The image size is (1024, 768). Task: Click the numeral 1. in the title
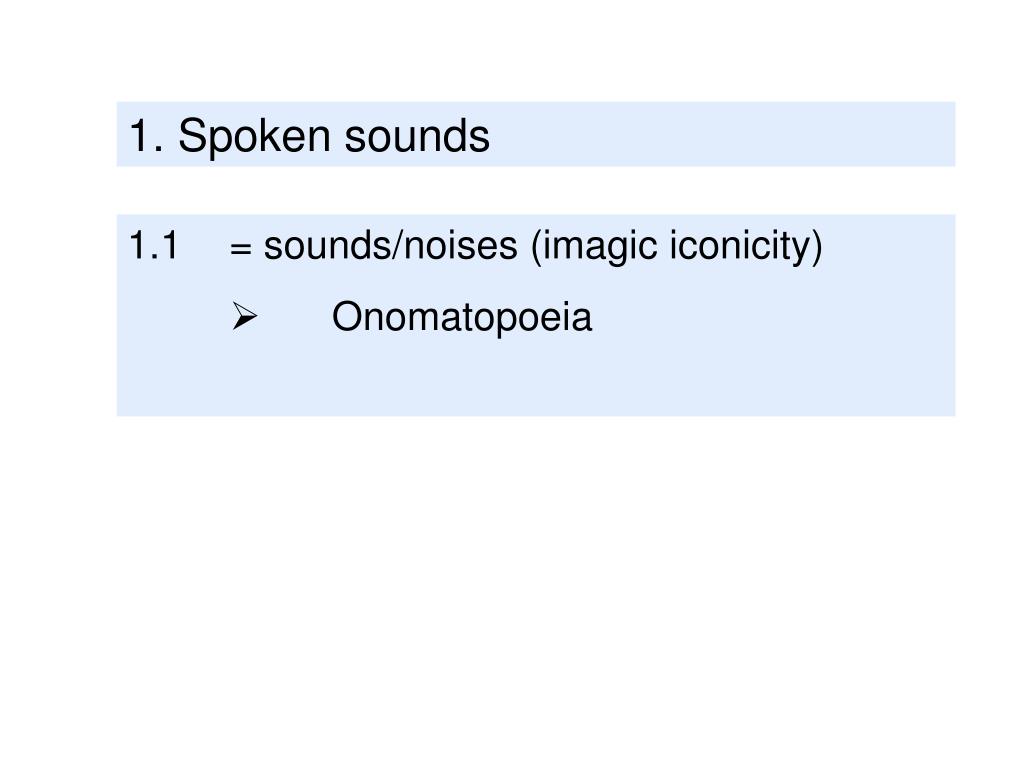tap(146, 136)
